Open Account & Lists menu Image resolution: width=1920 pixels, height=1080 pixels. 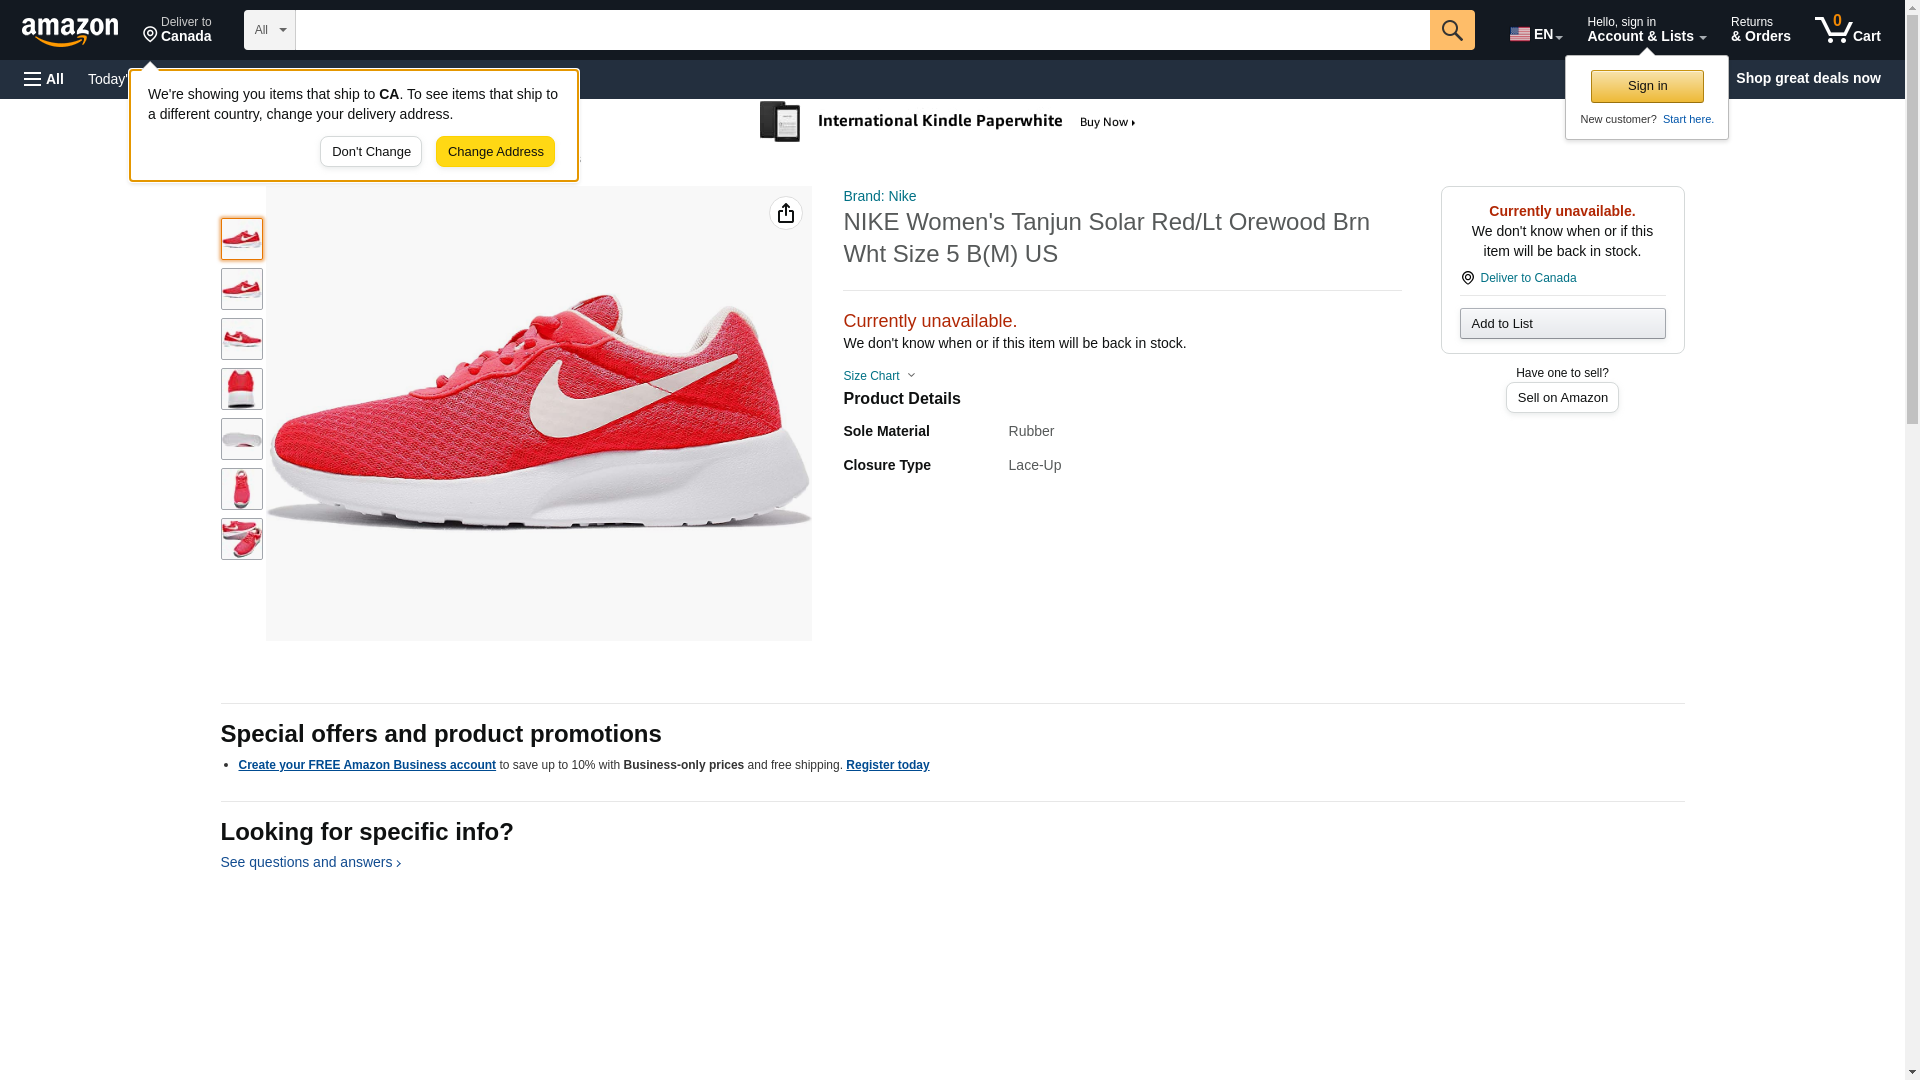pos(1645,30)
